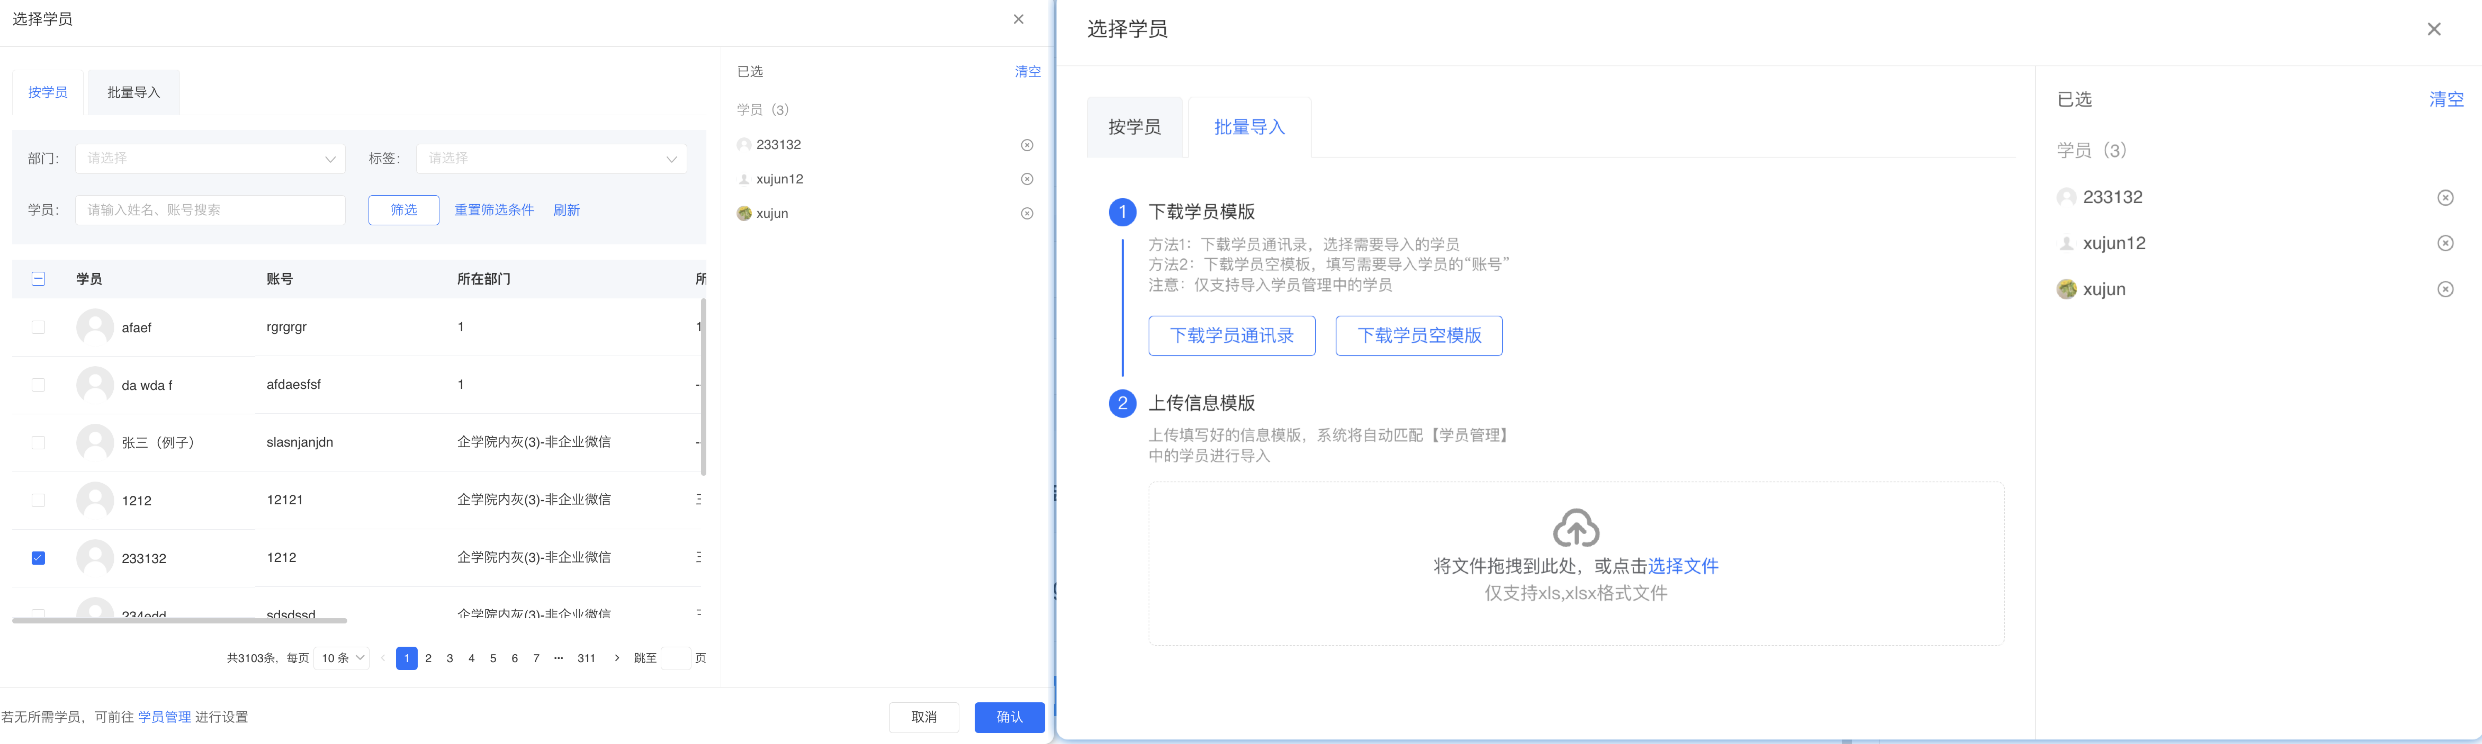Remove xujun in right dialog selected list
This screenshot has width=2482, height=744.
pos(2445,289)
